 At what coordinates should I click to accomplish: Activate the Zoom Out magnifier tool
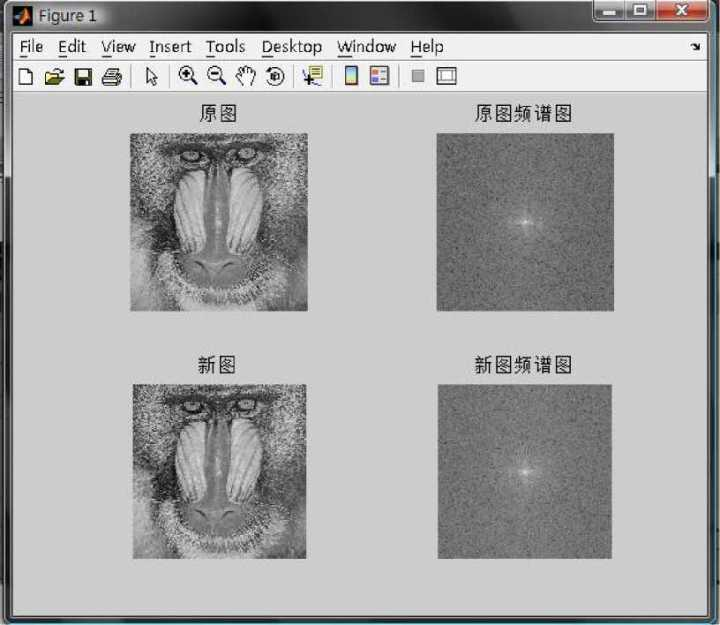216,76
